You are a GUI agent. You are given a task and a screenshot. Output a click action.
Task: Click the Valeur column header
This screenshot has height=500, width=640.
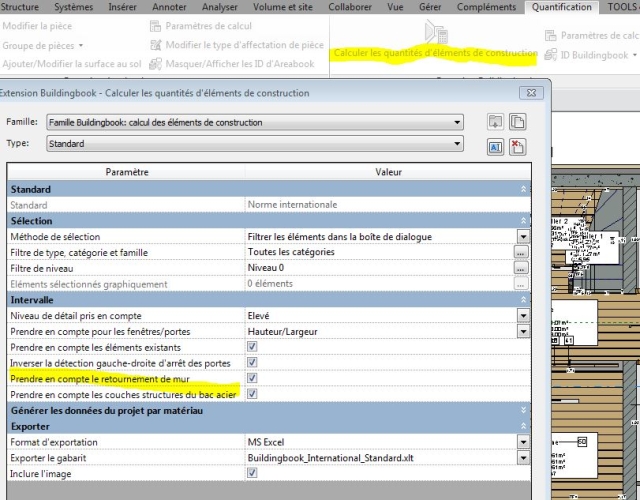(x=388, y=172)
